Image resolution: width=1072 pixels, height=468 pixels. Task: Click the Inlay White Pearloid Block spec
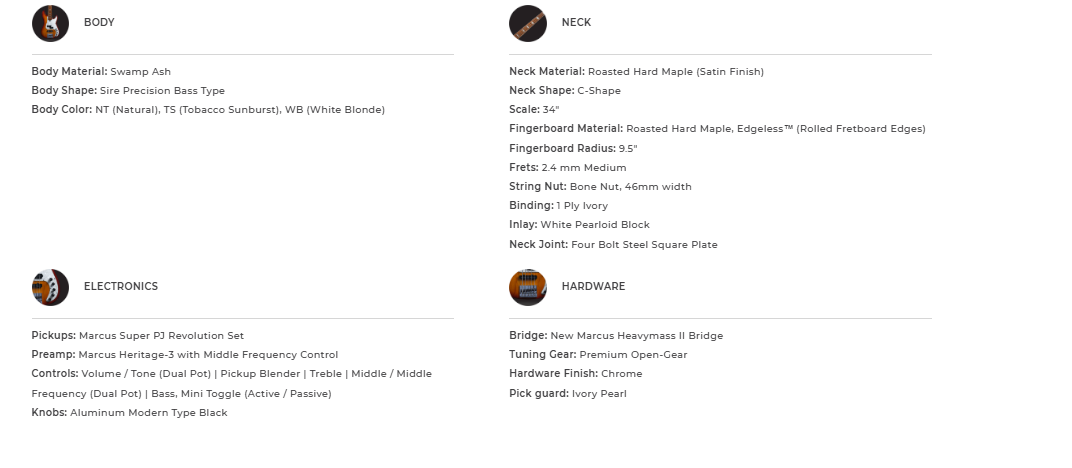pyautogui.click(x=579, y=225)
